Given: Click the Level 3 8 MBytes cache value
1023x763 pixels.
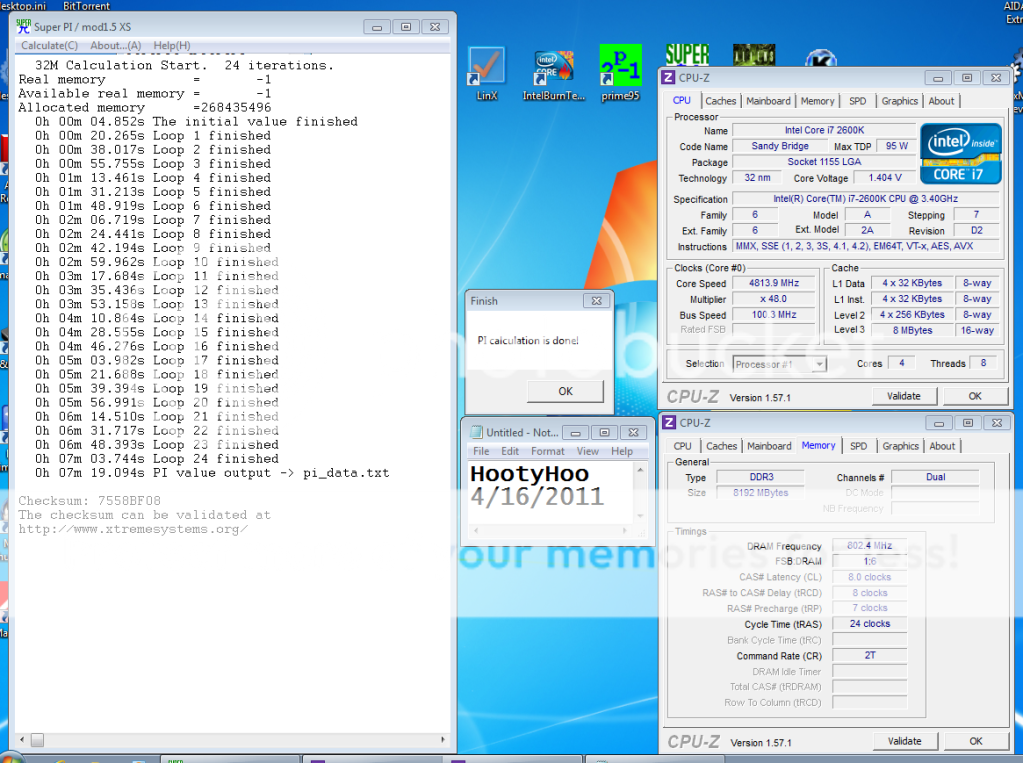Looking at the screenshot, I should (x=912, y=330).
